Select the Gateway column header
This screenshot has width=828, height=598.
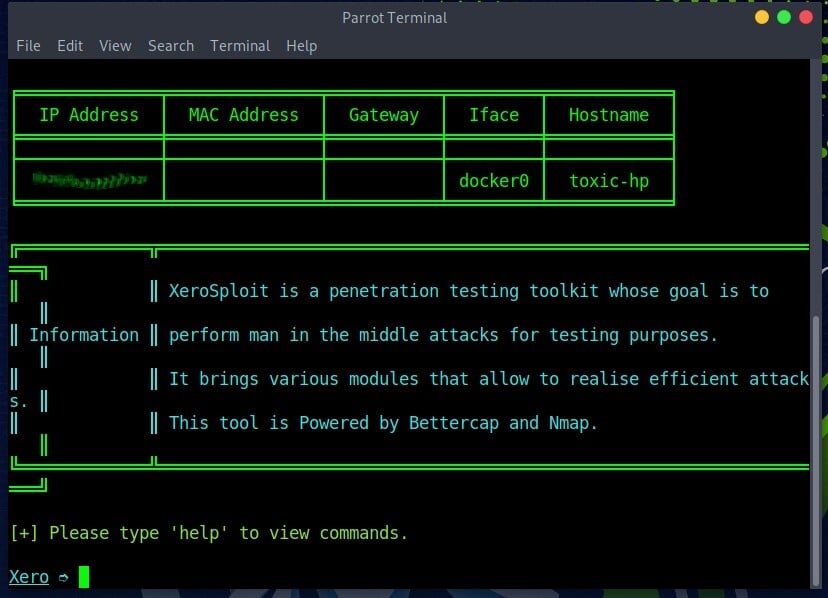click(x=383, y=115)
